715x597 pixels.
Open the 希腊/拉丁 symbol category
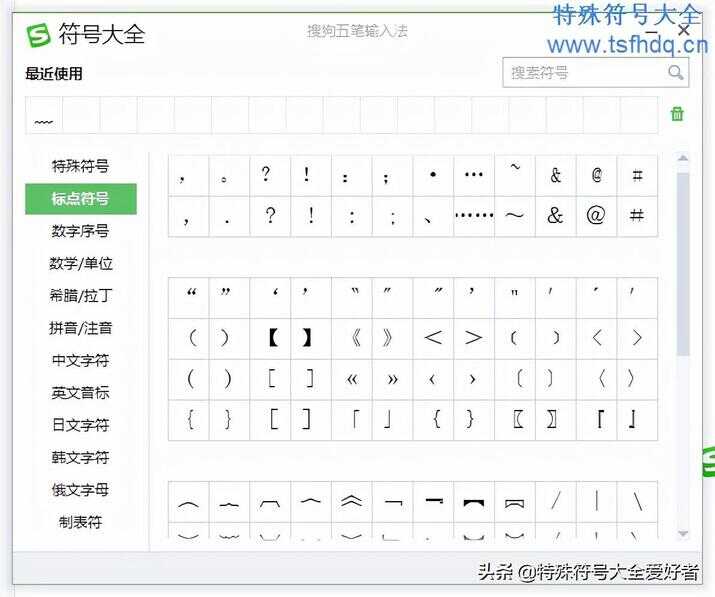click(x=81, y=295)
